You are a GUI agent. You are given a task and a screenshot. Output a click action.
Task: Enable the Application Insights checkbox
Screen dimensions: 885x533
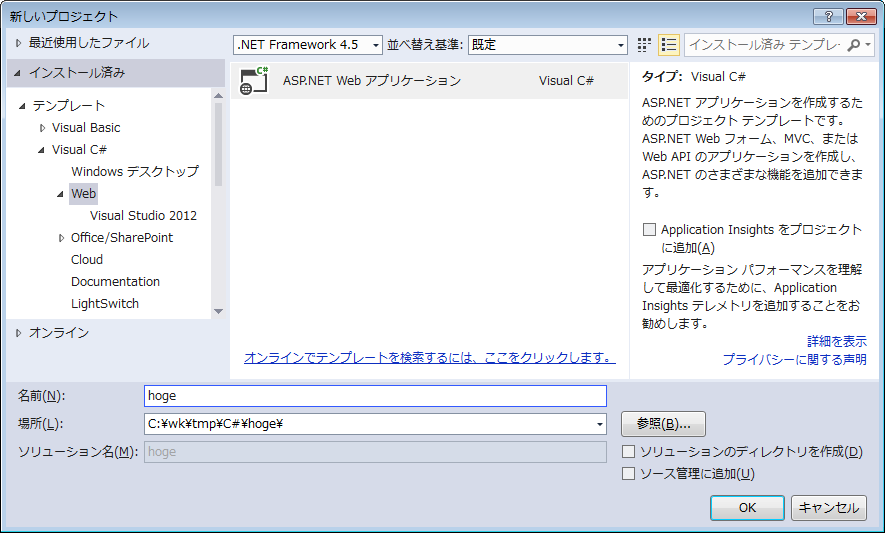650,230
